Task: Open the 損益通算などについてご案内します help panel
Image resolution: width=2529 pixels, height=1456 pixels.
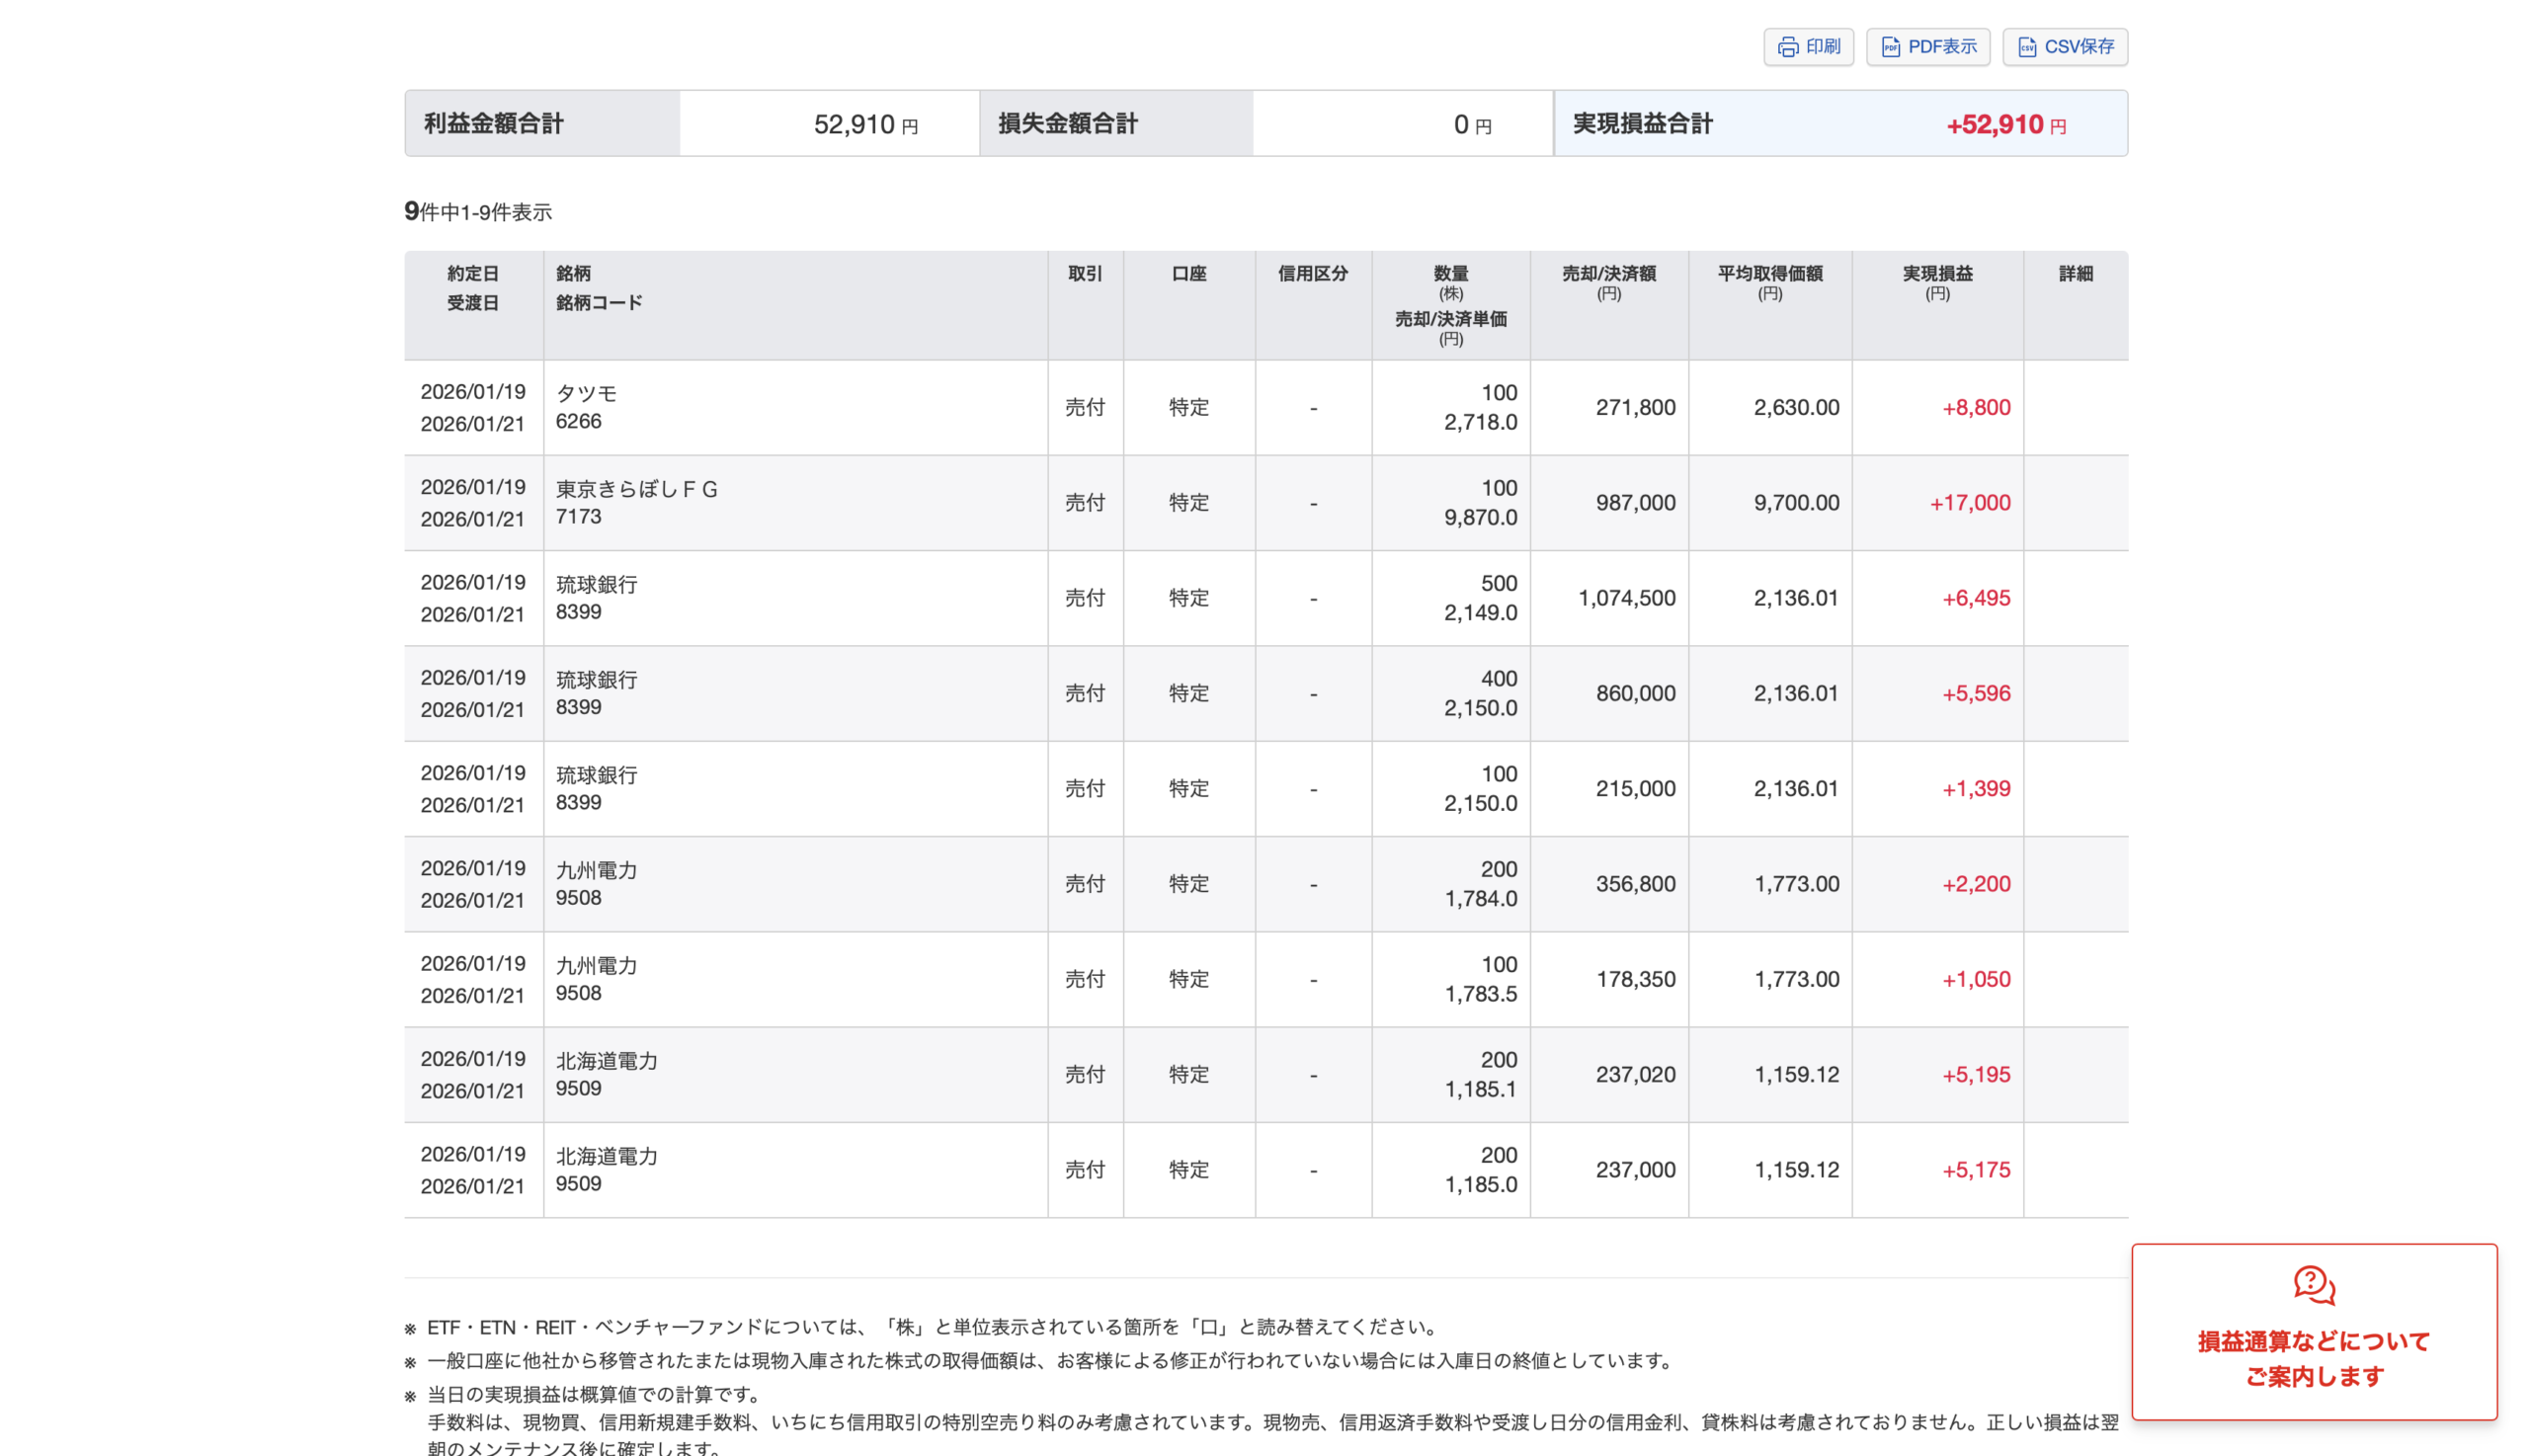Action: pyautogui.click(x=2313, y=1357)
